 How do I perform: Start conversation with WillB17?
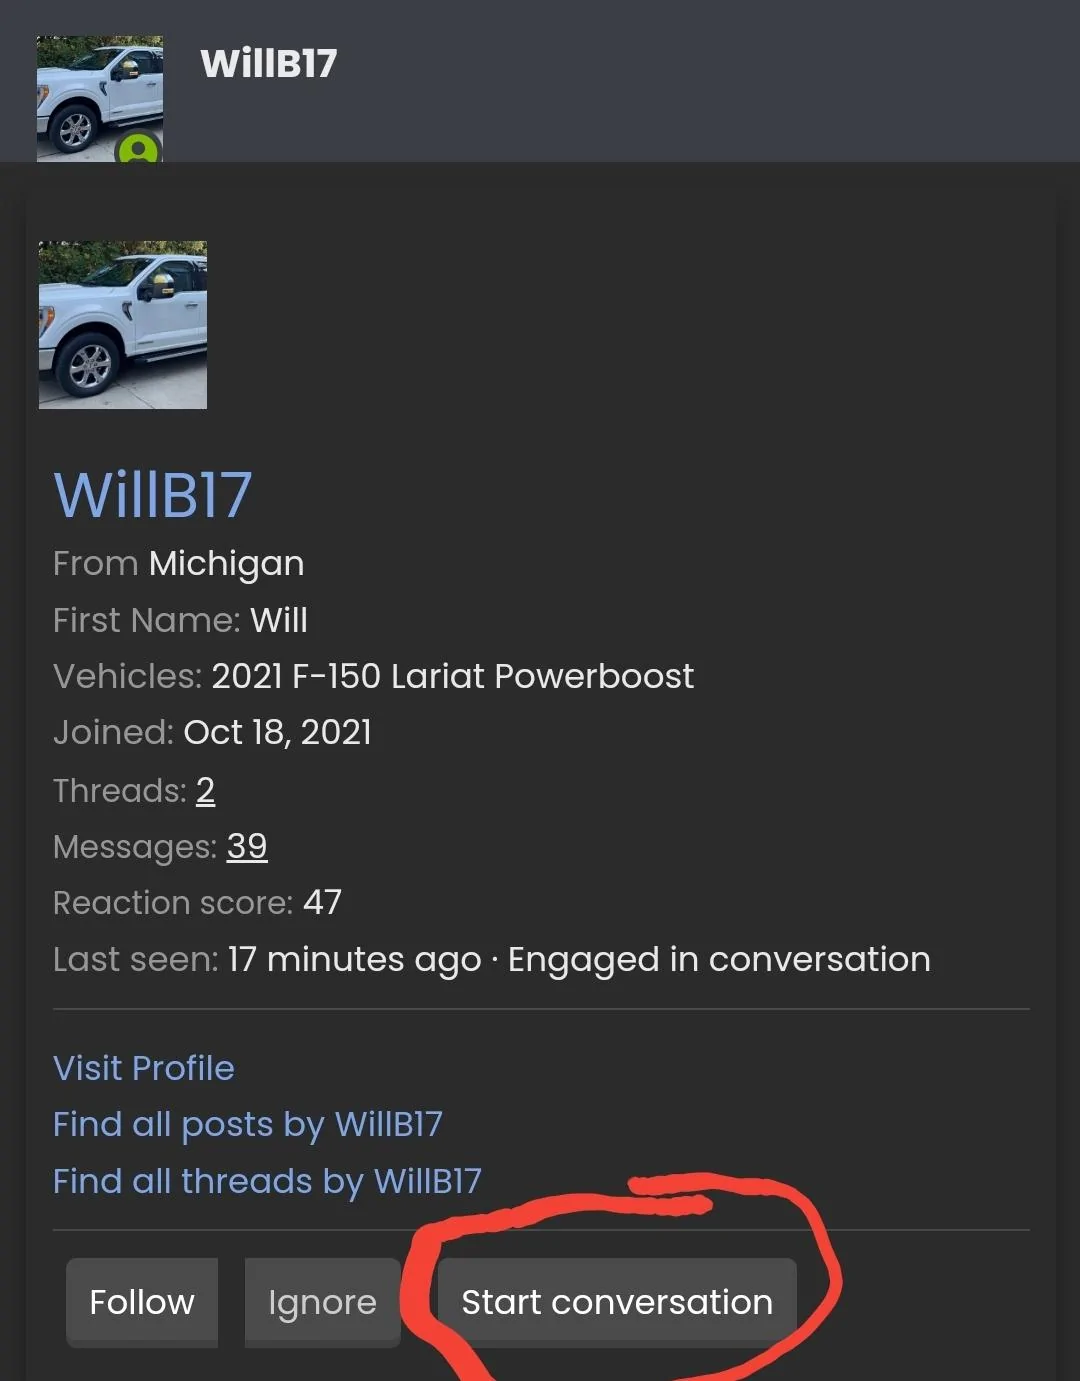click(x=617, y=1302)
